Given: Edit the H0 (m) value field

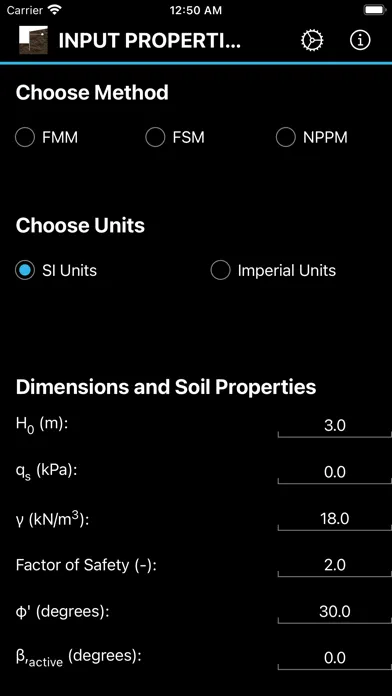Looking at the screenshot, I should (x=335, y=426).
